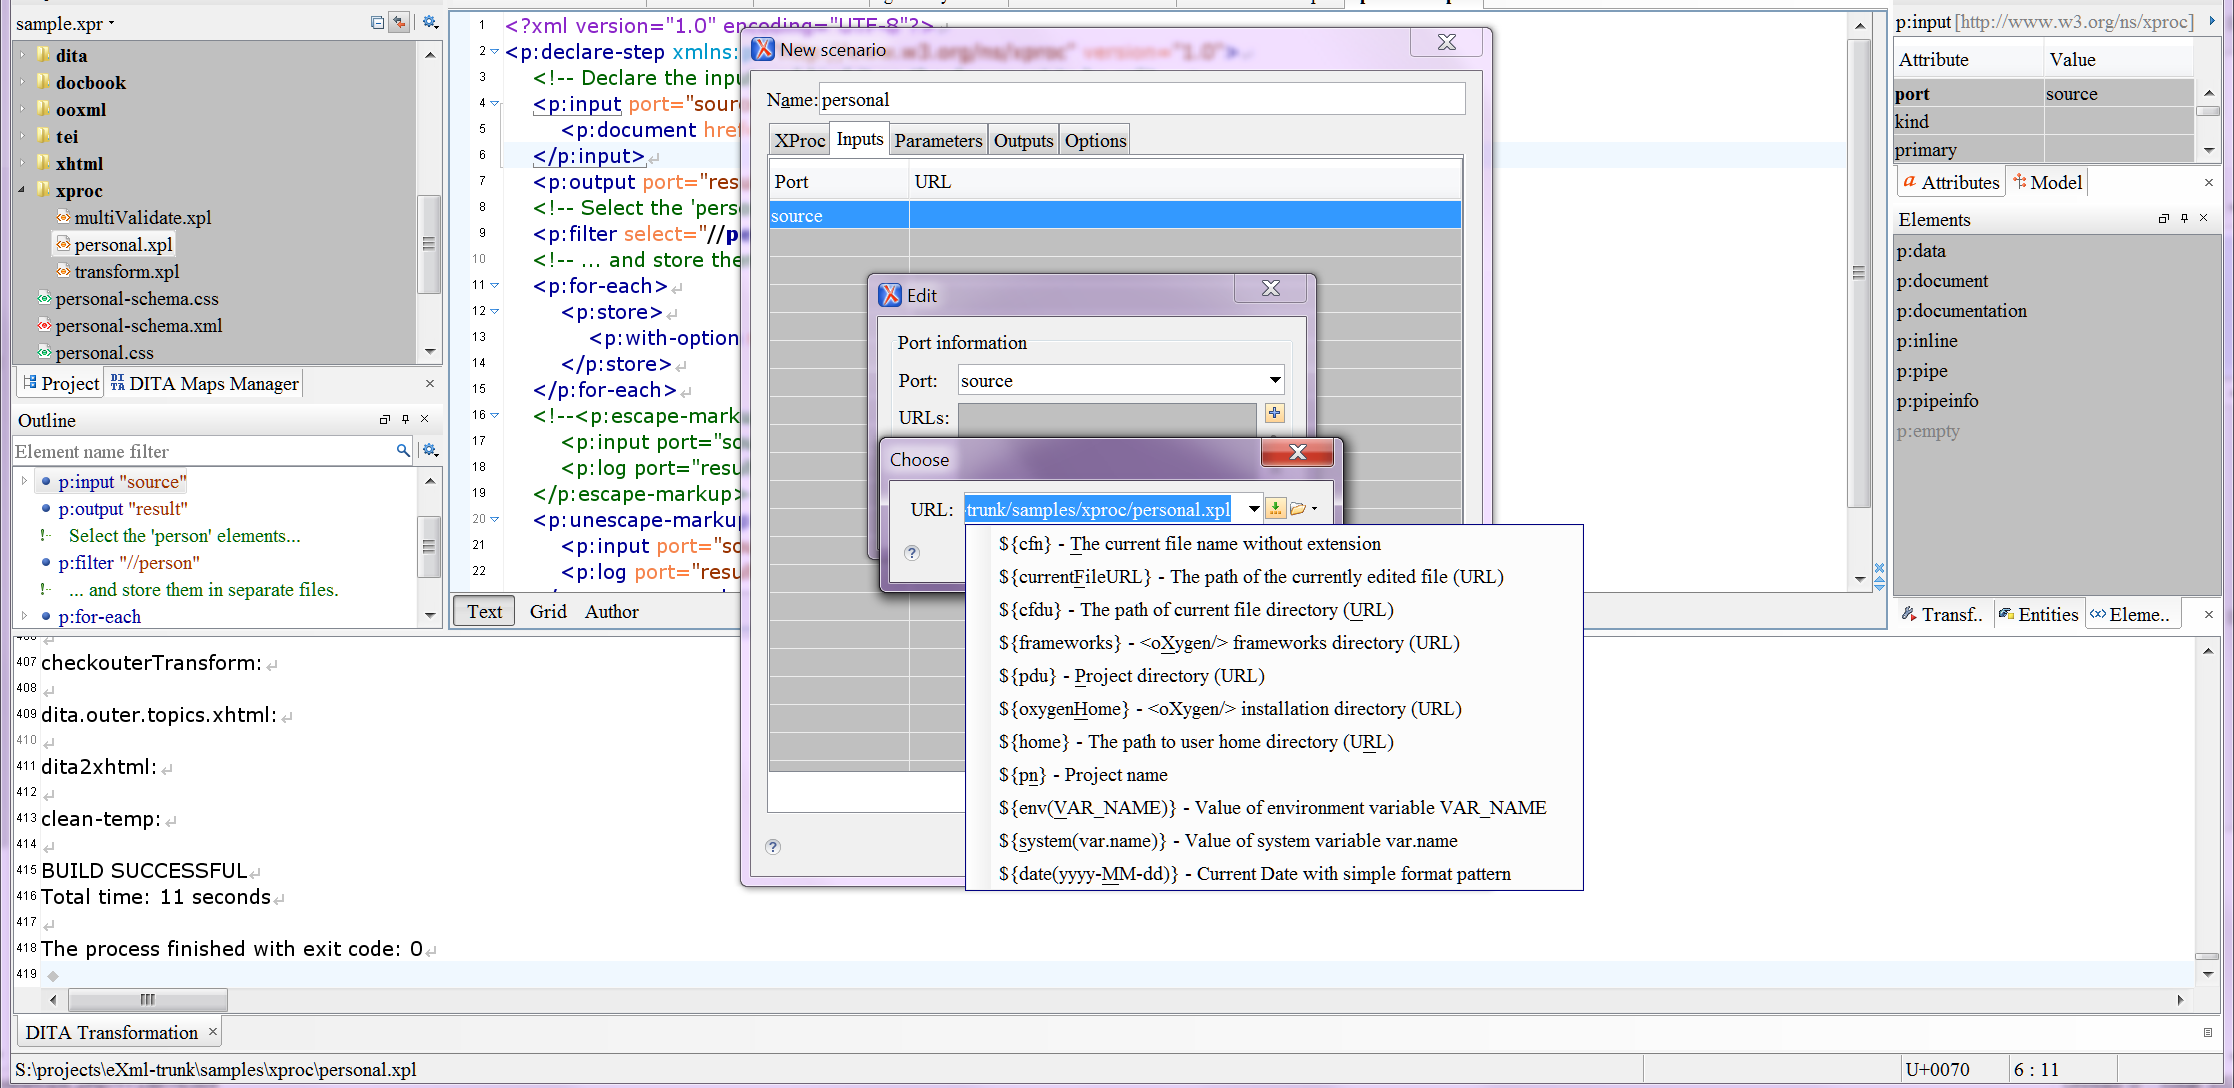Insert the ${currentFileURL} variable

1274,577
